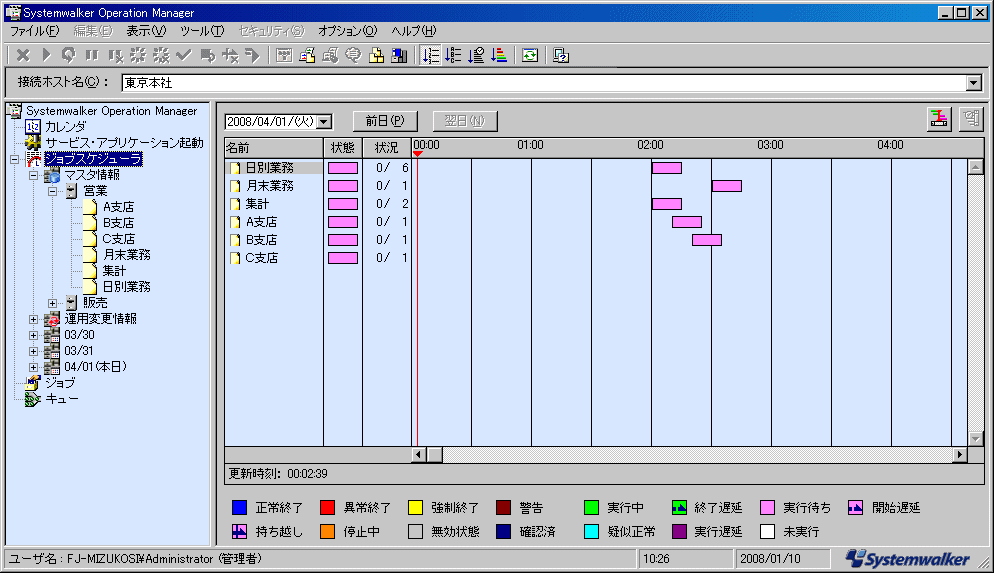
Task: Select 集計 folder in tree
Action: pyautogui.click(x=114, y=271)
